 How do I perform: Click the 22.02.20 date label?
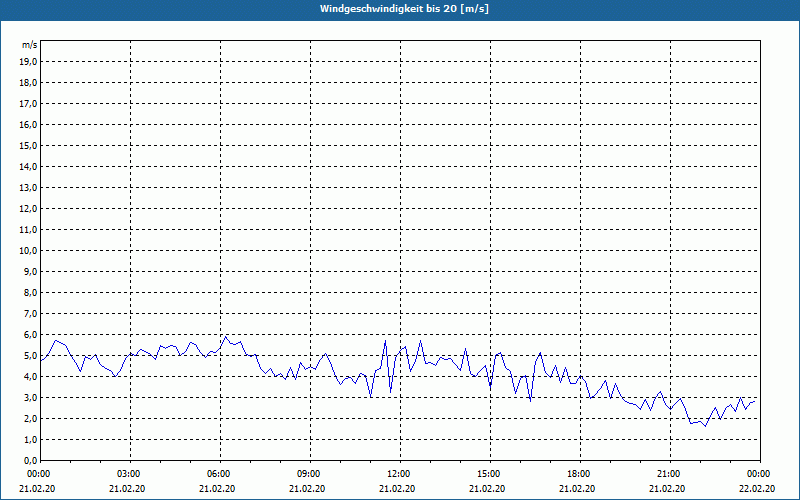pyautogui.click(x=757, y=488)
